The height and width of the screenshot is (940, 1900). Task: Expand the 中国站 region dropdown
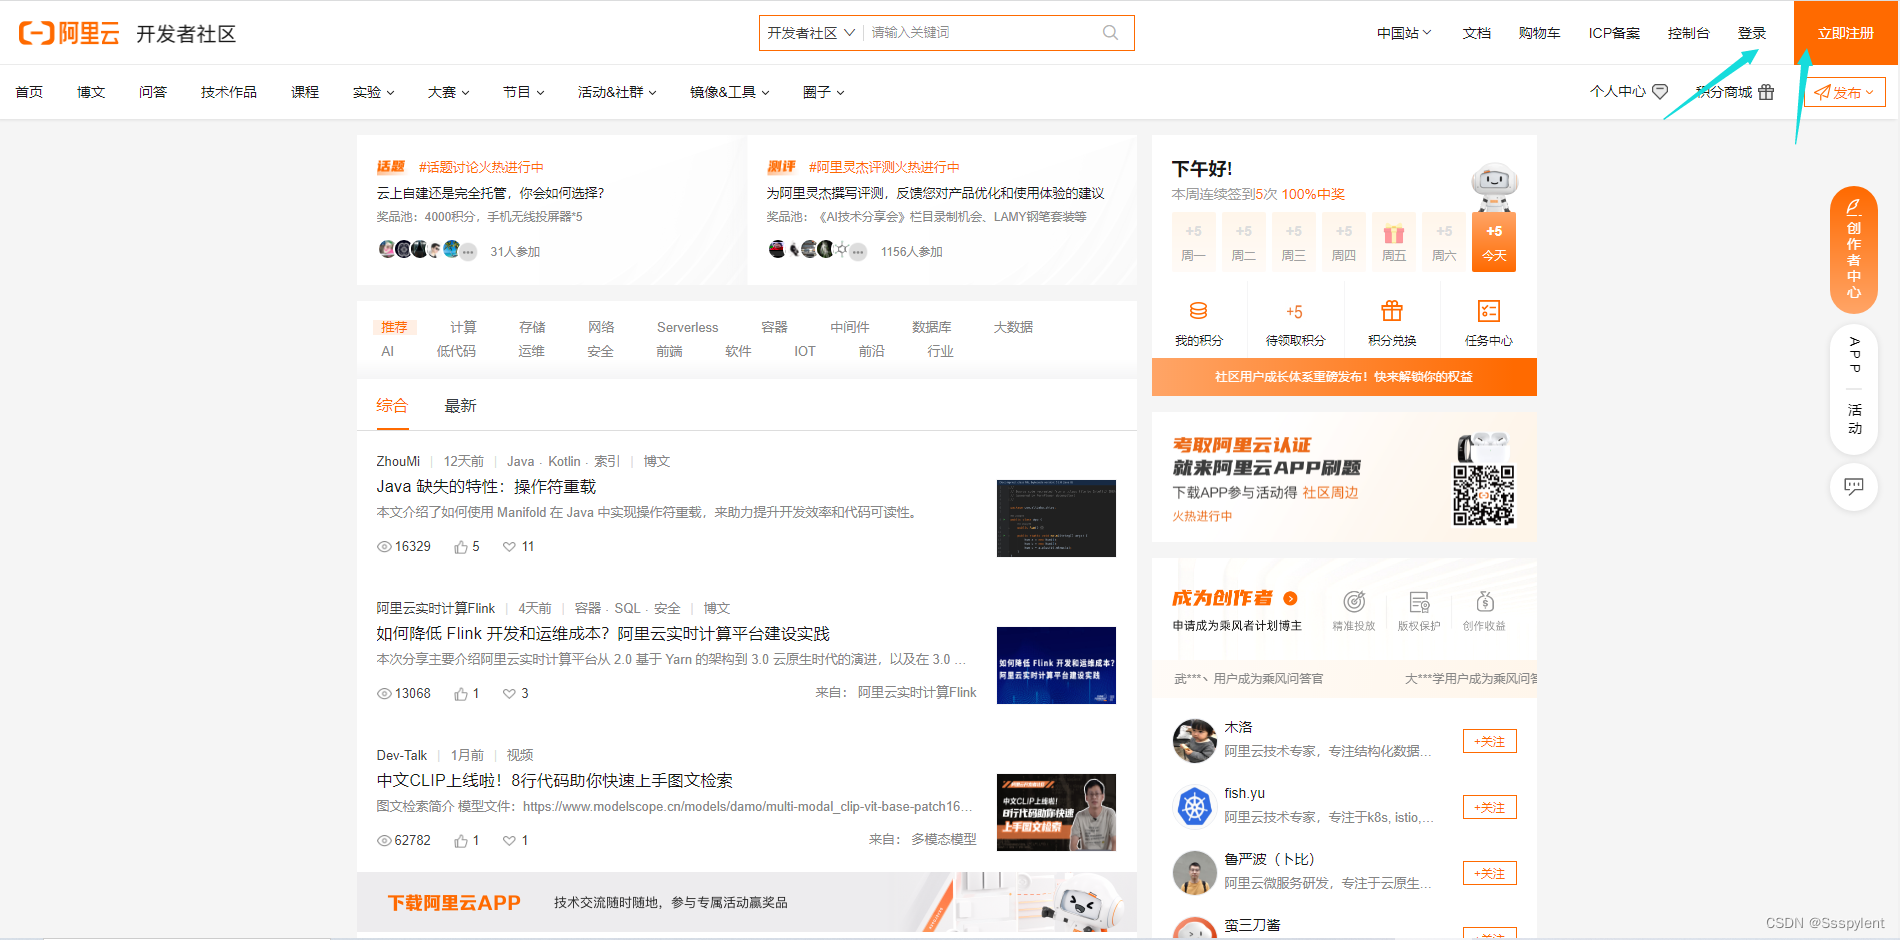coord(1404,33)
